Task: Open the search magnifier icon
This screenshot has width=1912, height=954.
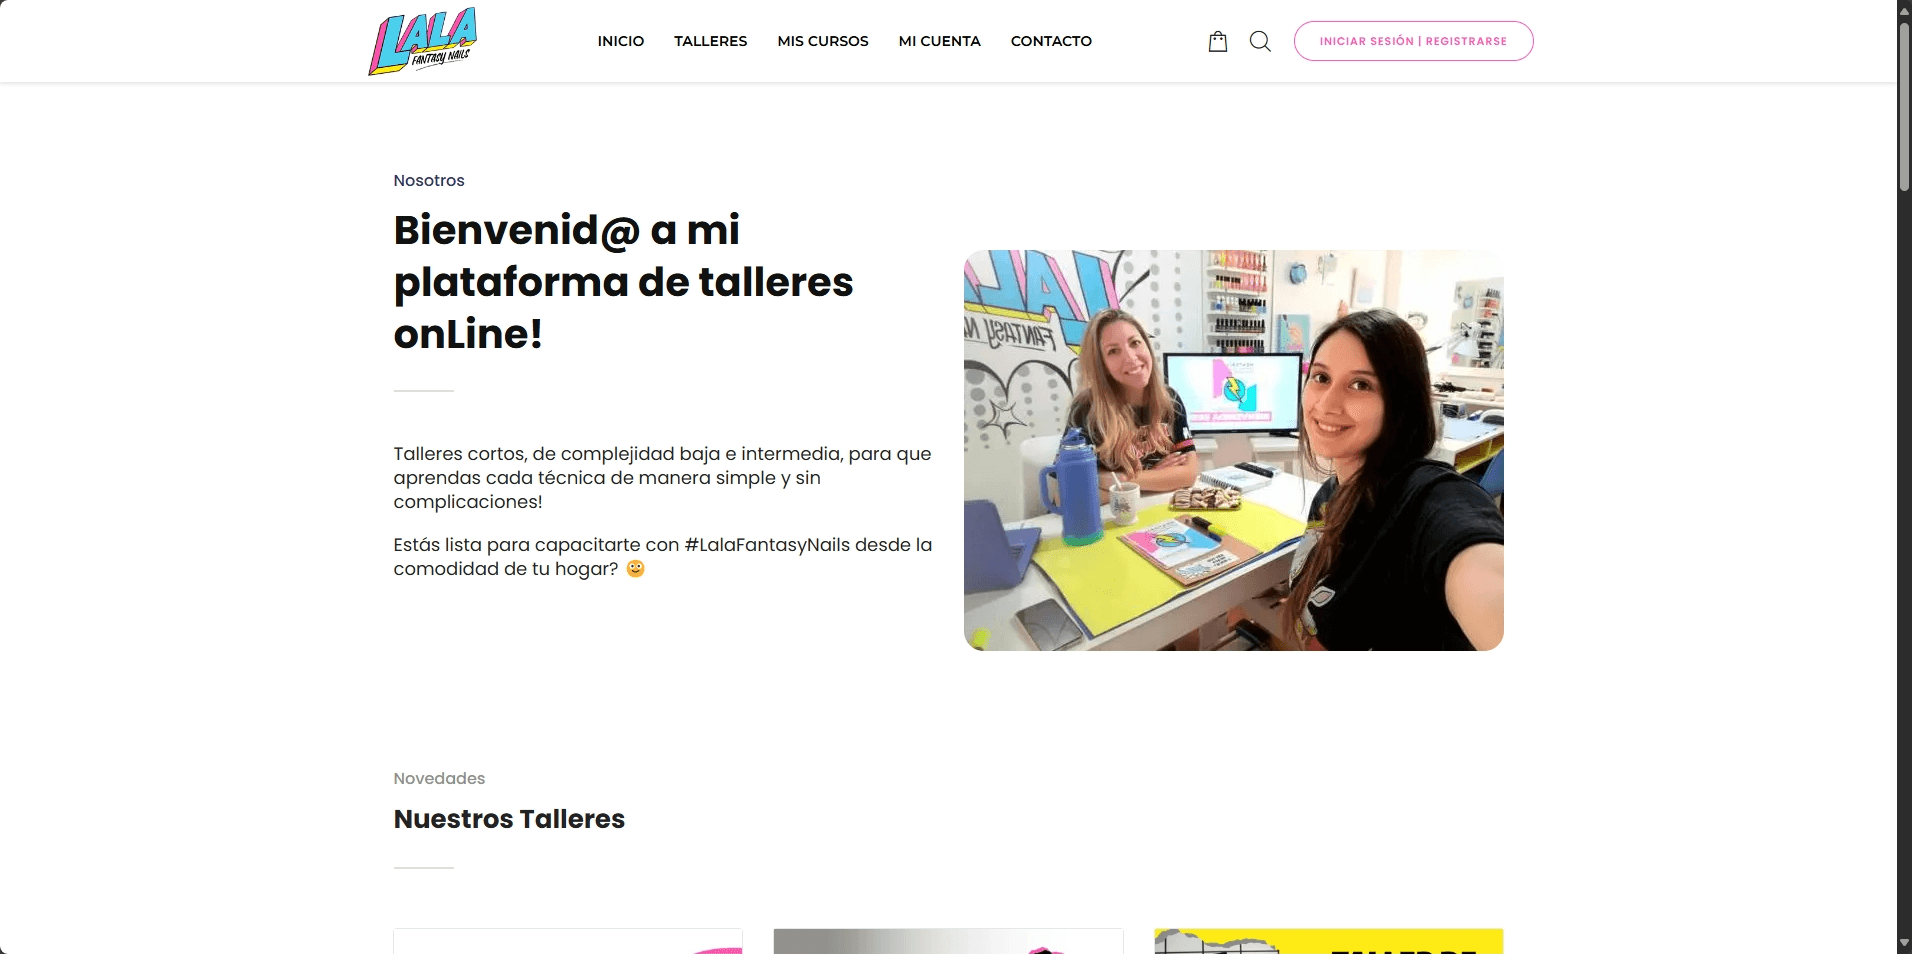Action: click(x=1260, y=41)
